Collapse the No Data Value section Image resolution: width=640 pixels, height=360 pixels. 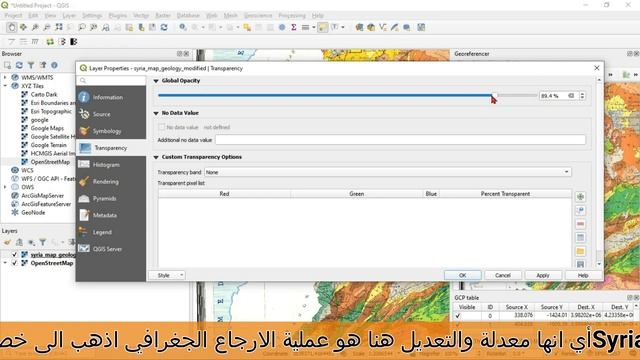[x=156, y=113]
